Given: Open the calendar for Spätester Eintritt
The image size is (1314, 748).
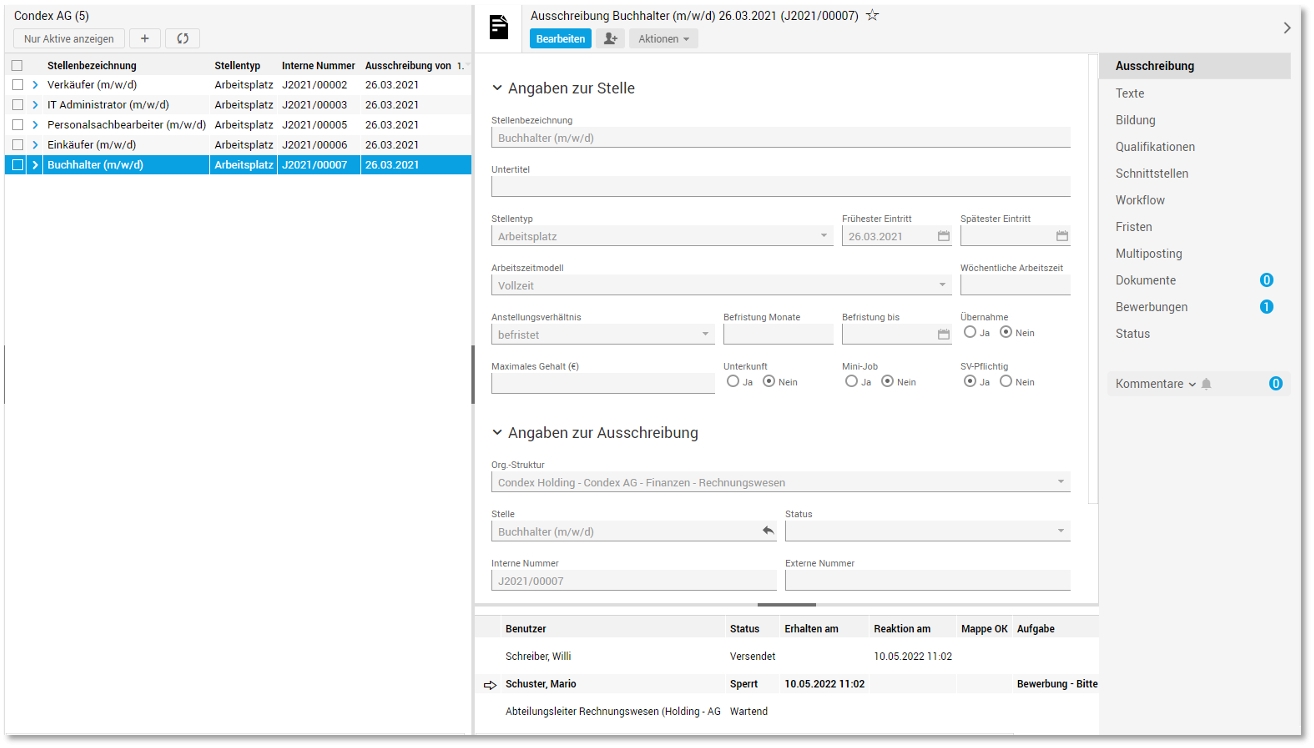Looking at the screenshot, I should click(1062, 237).
